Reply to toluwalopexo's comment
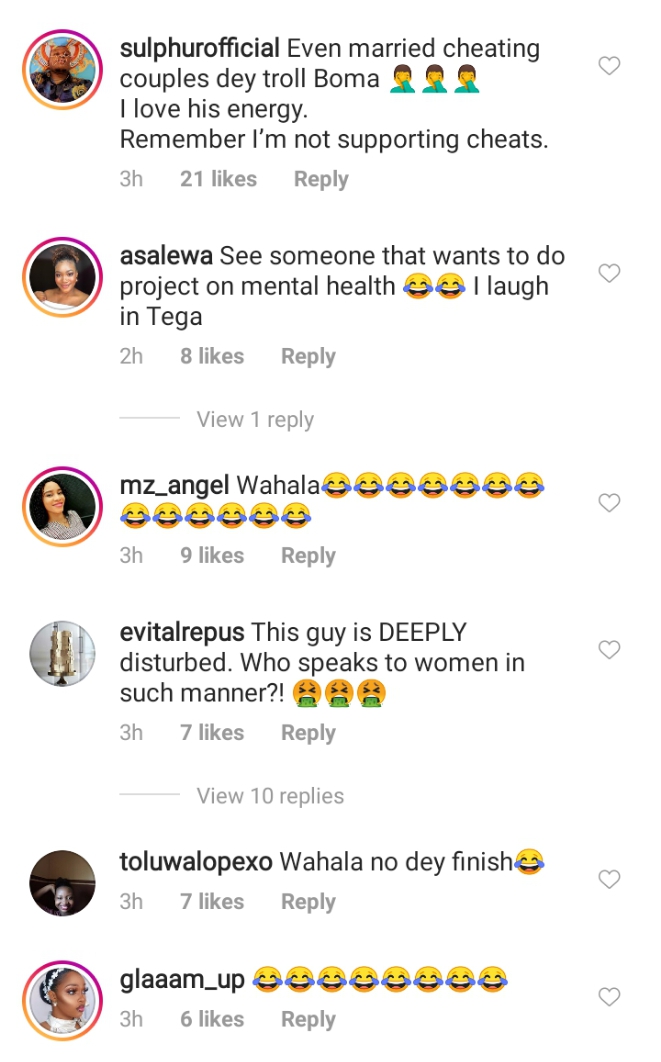 coord(308,902)
